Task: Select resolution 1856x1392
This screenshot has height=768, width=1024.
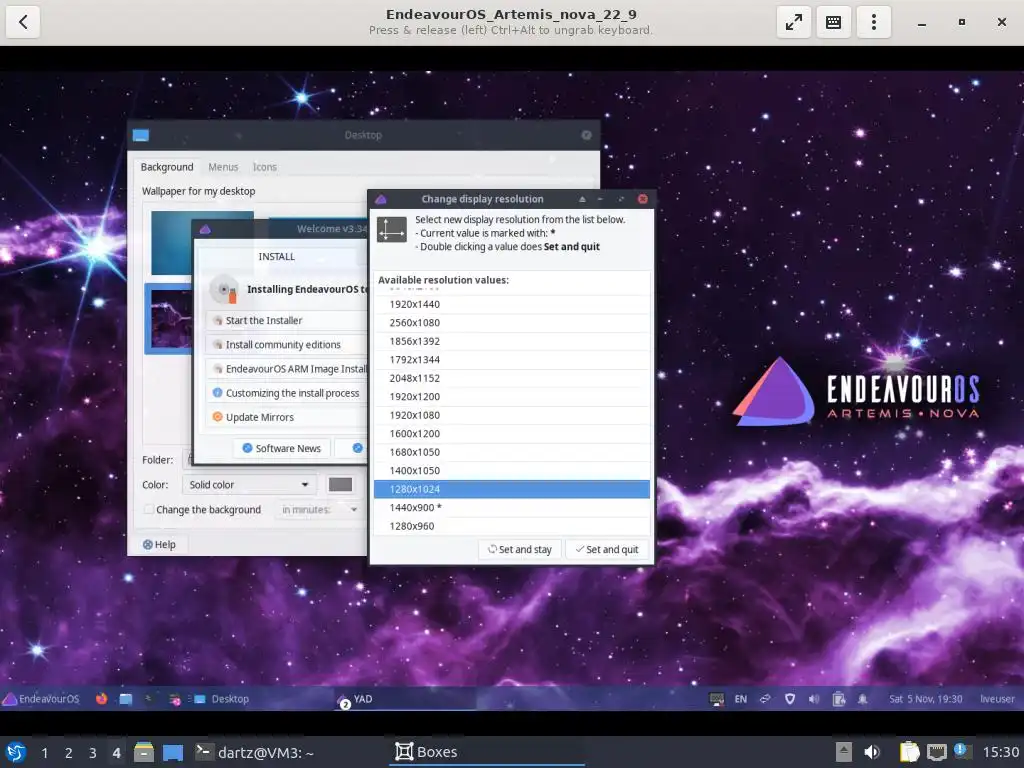Action: coord(511,342)
